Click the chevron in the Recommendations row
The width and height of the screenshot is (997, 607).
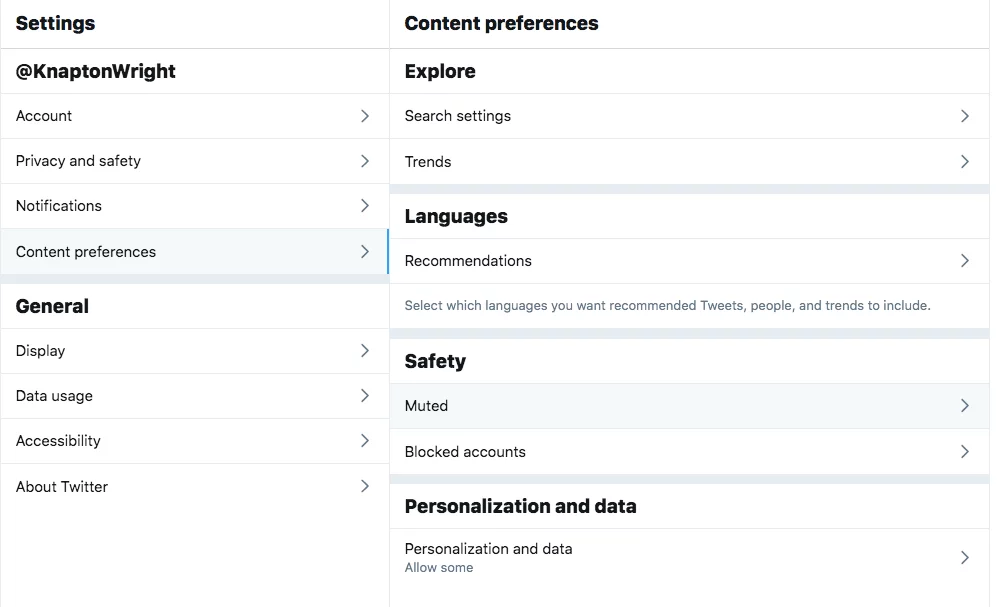click(x=965, y=261)
